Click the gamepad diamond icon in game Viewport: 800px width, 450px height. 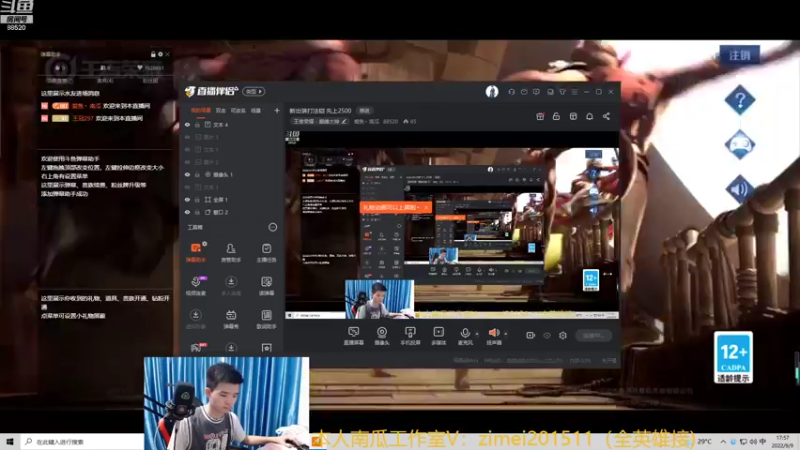[740, 144]
